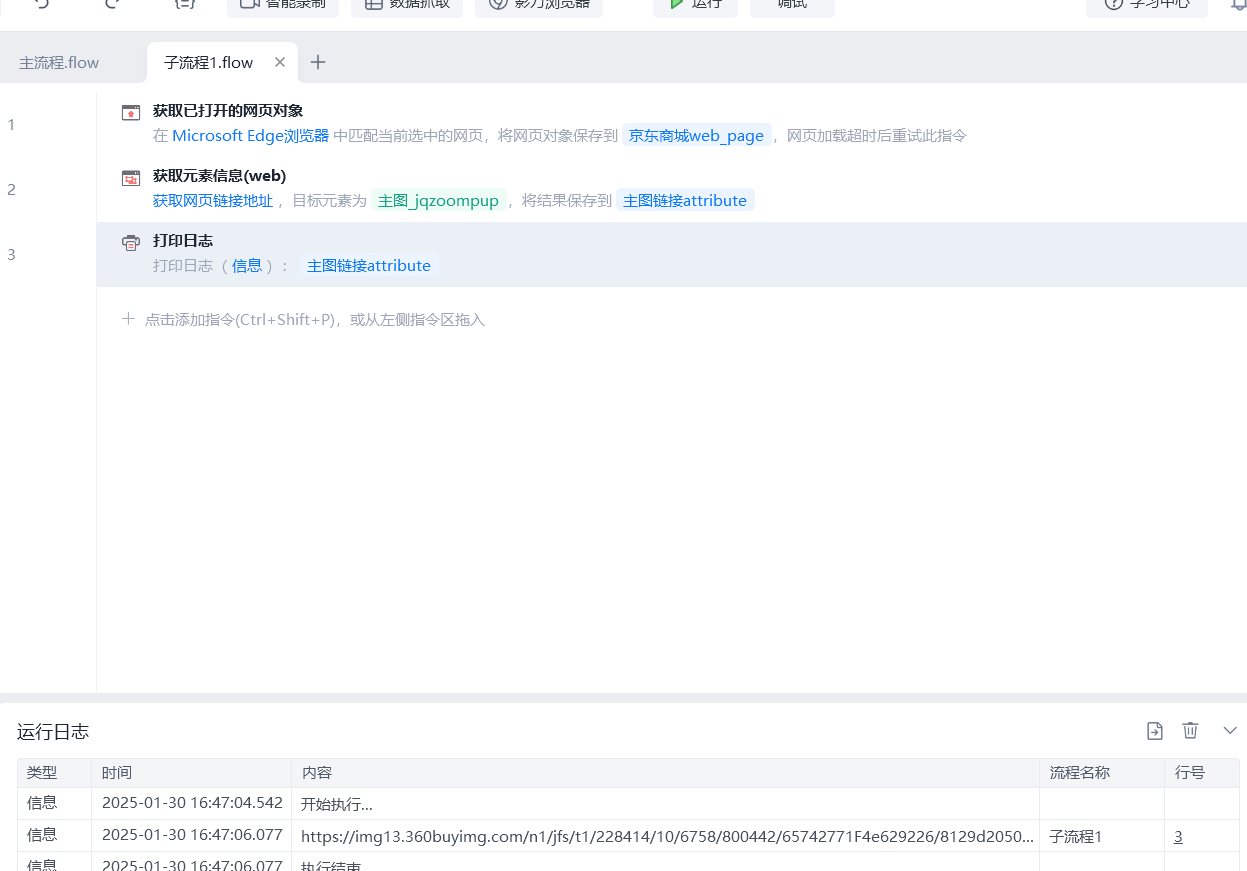The width and height of the screenshot is (1247, 871).
Task: Click the 打印日志 printer icon
Action: click(x=131, y=243)
